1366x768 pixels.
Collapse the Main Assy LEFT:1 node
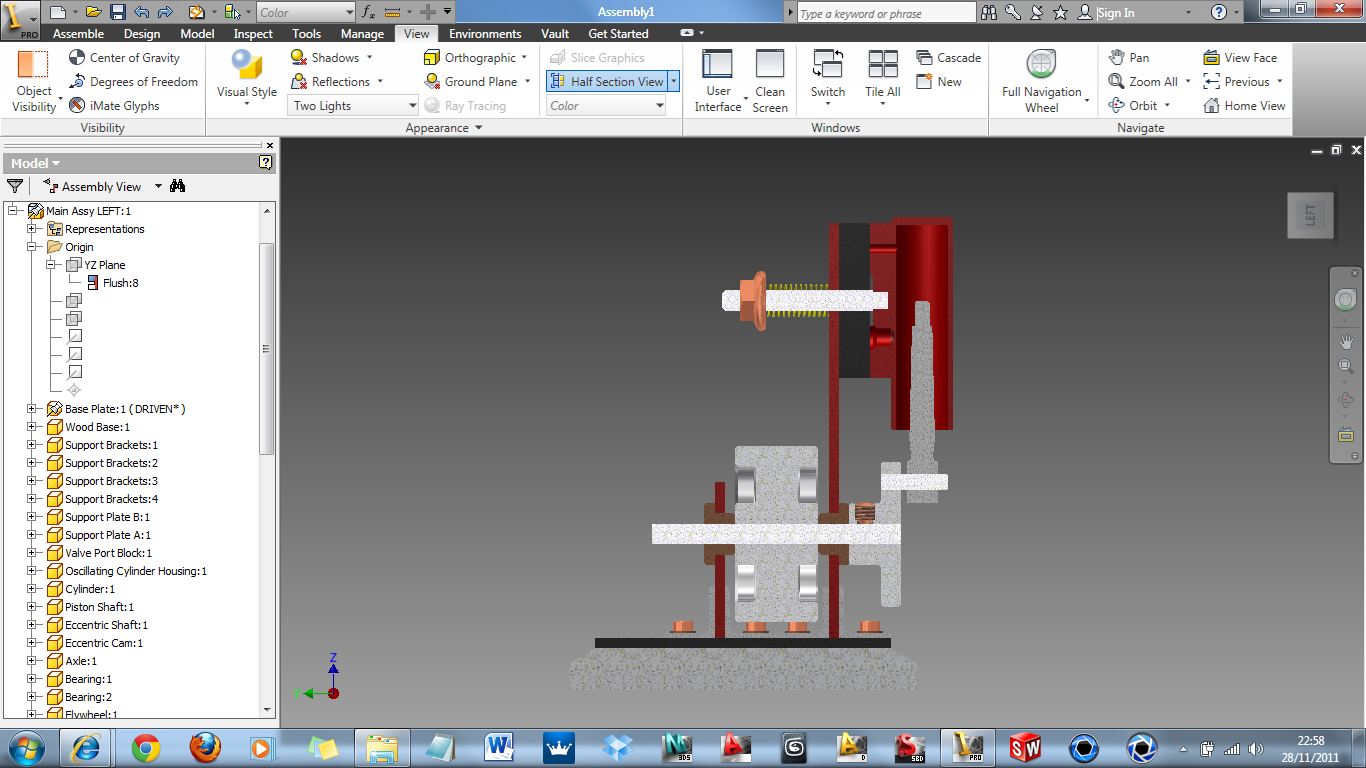pos(14,211)
